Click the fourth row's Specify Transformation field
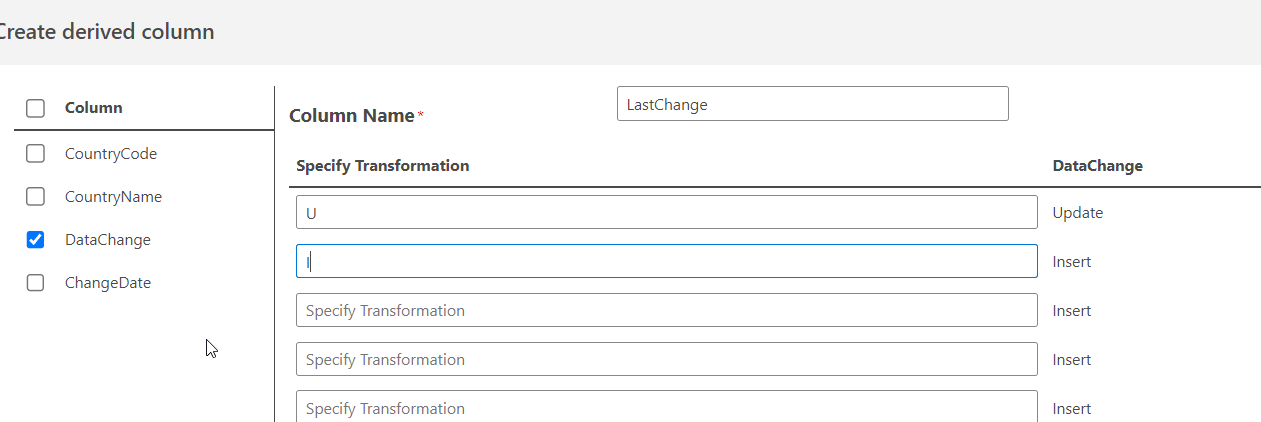This screenshot has width=1261, height=422. 666,359
